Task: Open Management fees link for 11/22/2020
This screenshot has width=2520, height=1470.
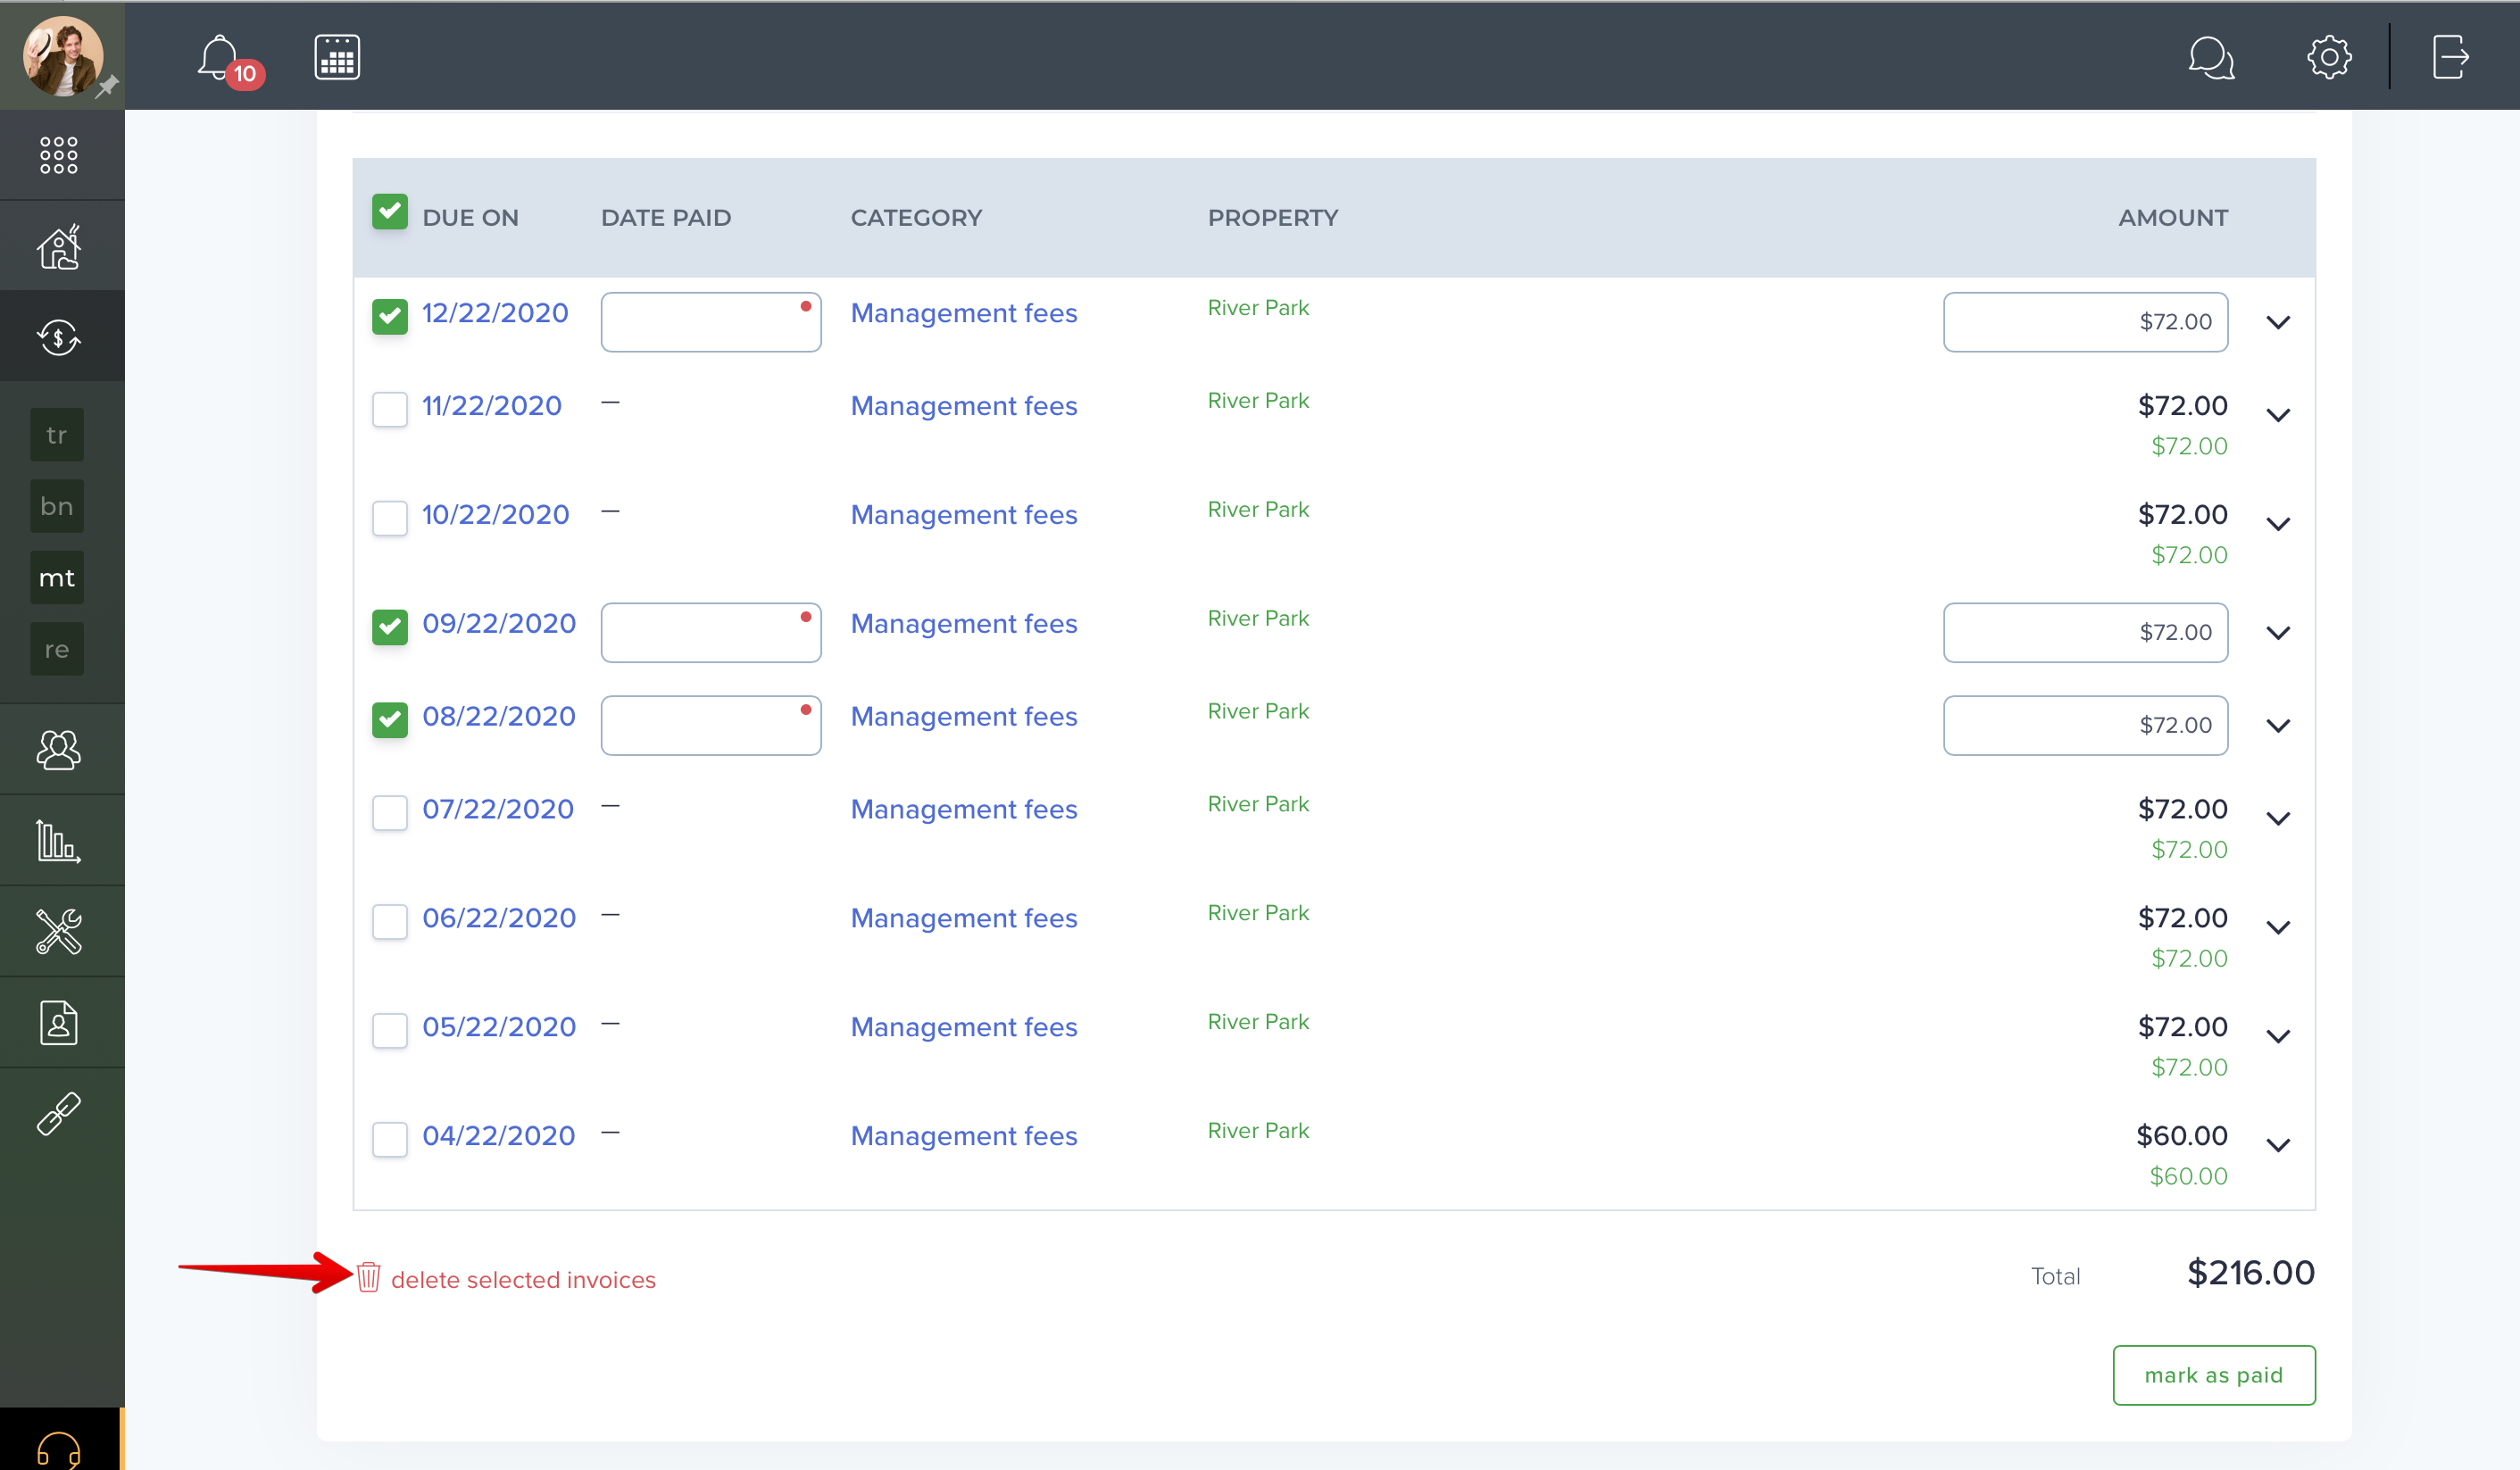Action: 964,406
